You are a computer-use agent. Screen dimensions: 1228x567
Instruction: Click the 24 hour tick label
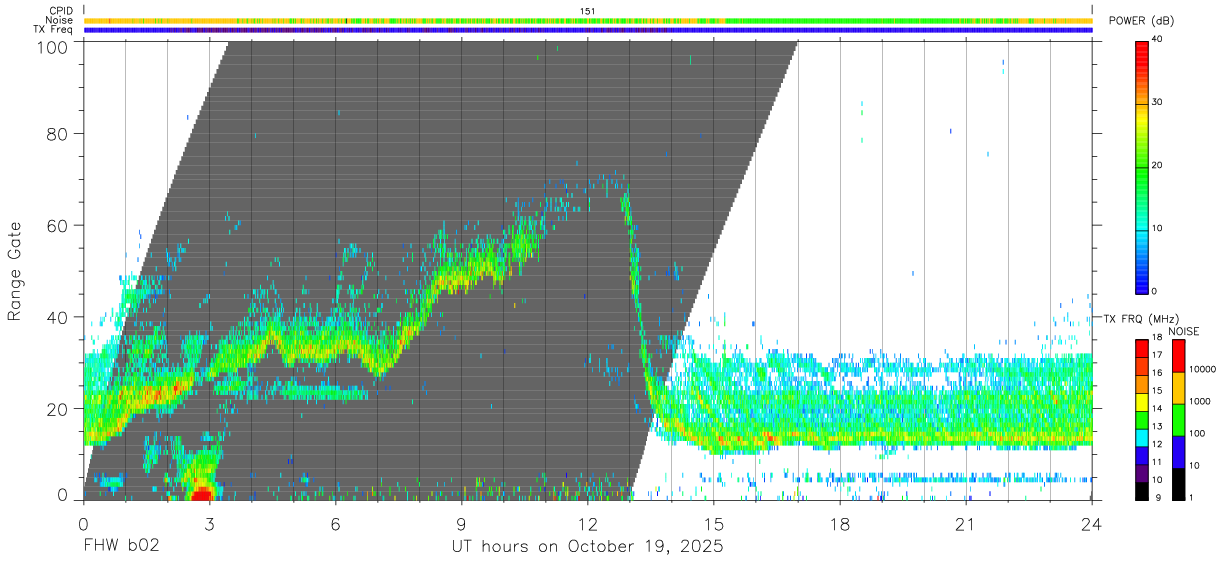point(1092,523)
